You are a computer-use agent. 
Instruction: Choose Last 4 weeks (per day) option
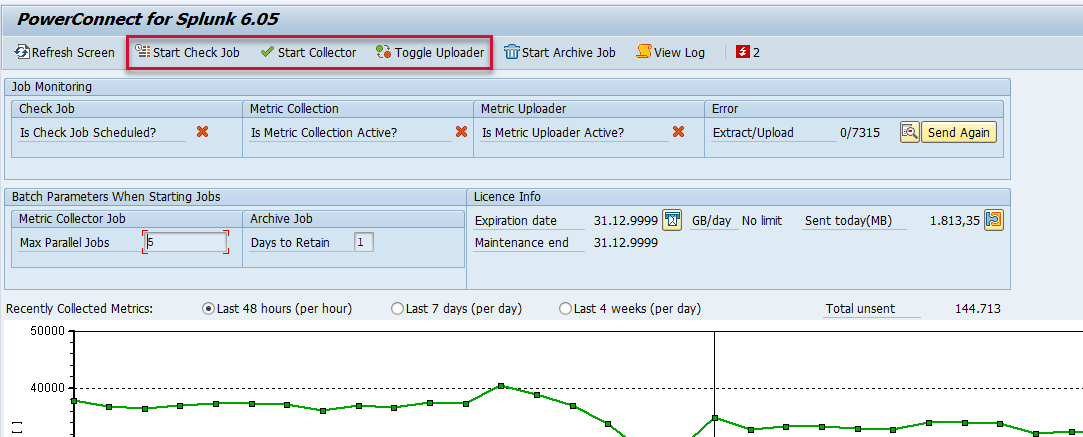tap(566, 309)
